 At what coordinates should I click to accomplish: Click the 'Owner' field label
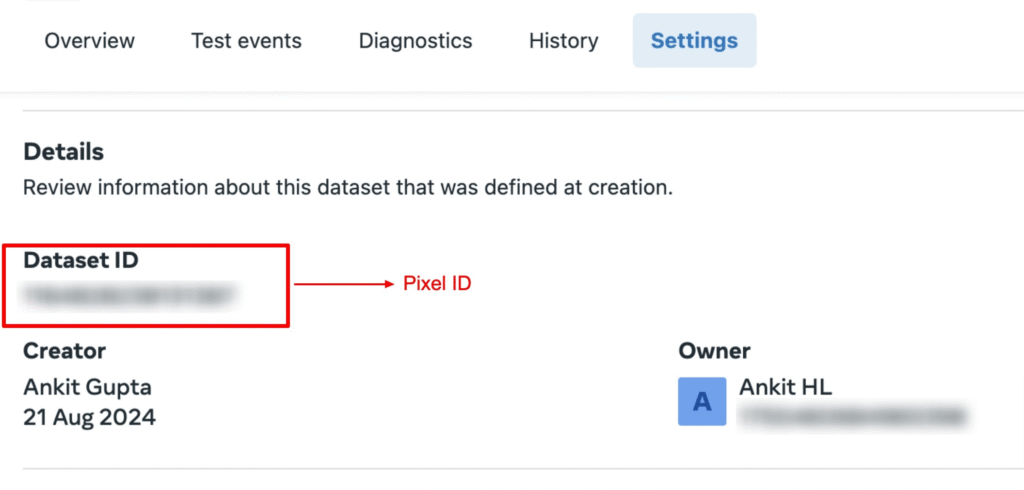[714, 351]
